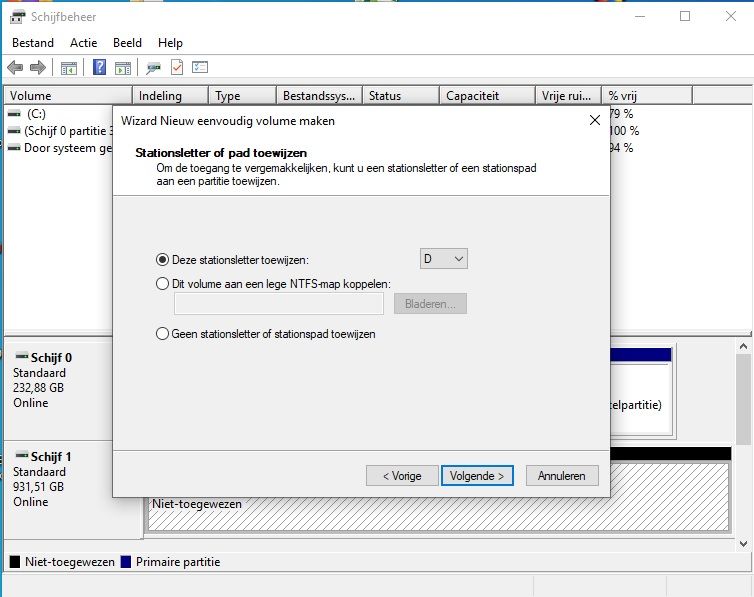754x597 pixels.
Task: Click the '232,88 GB' Schijf 0 size text
Action: (38, 388)
